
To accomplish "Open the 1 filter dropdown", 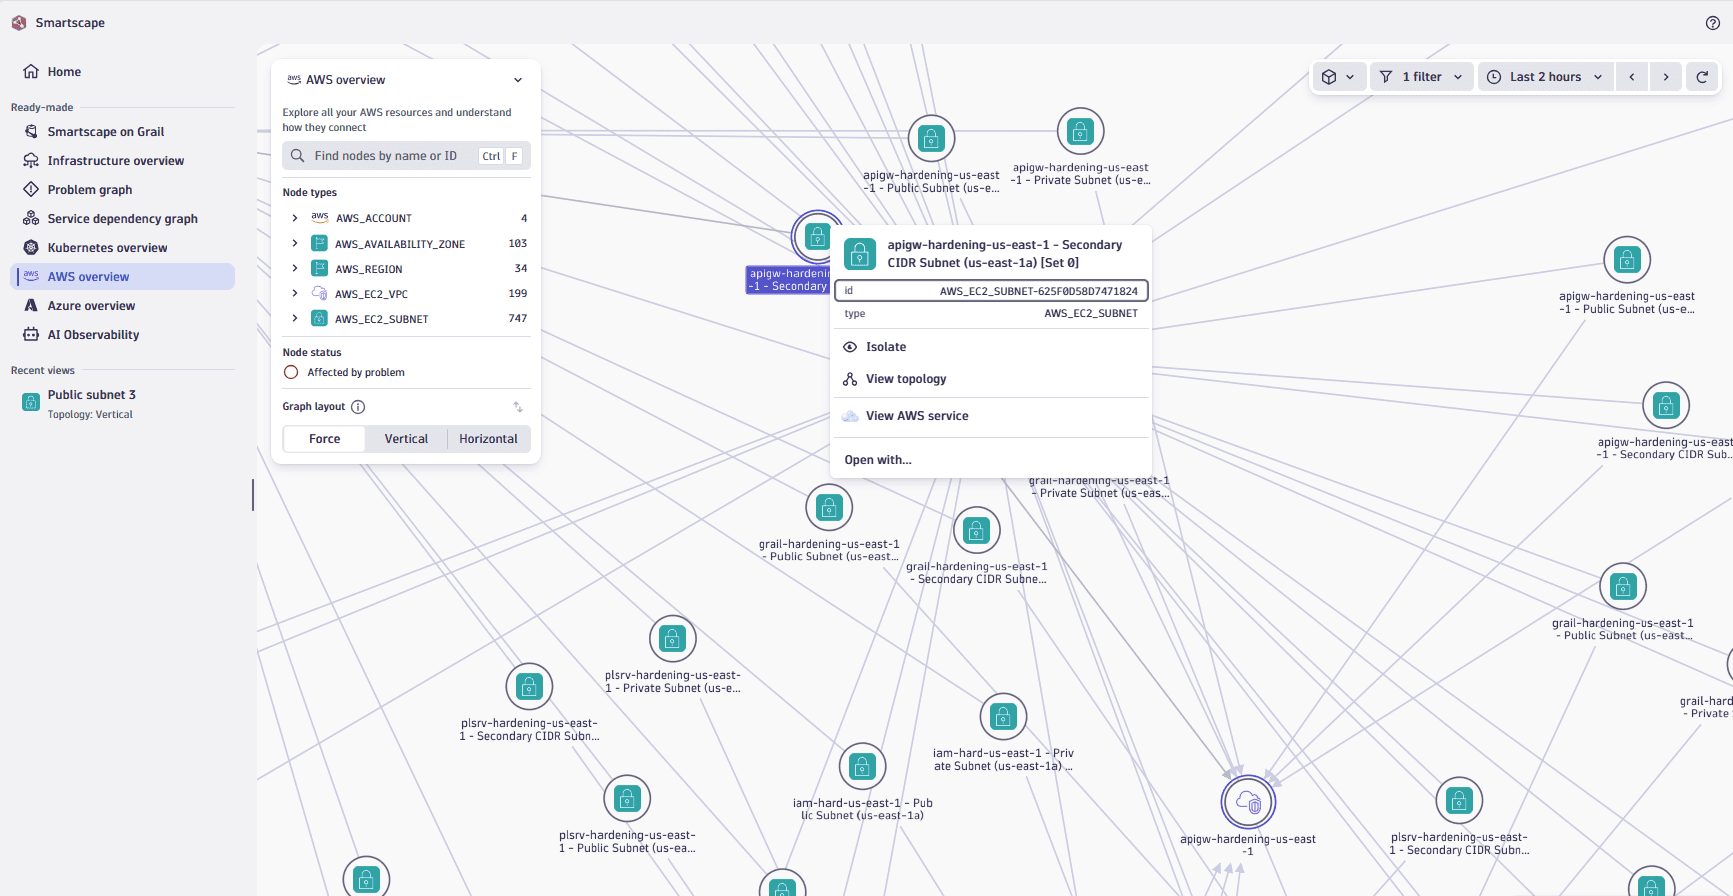I will [1421, 77].
